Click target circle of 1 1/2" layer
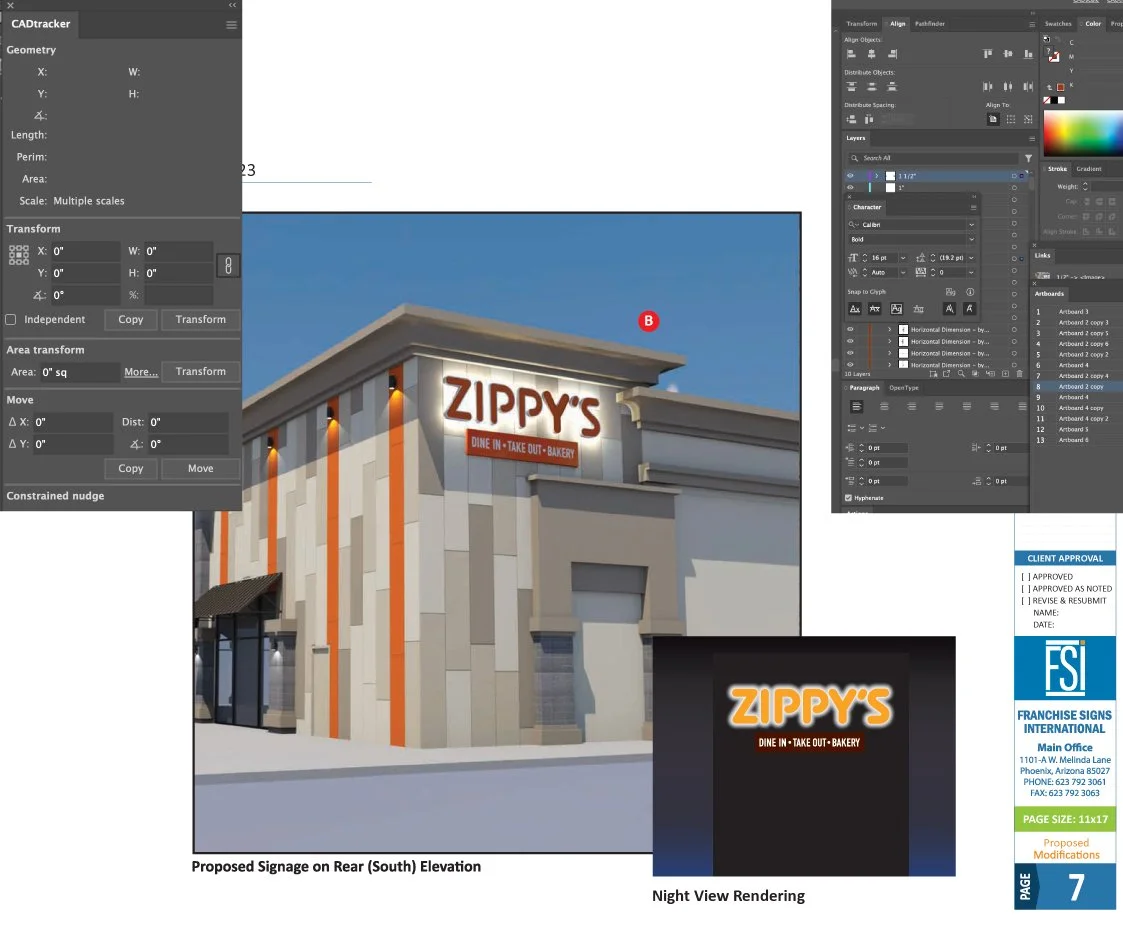Image resolution: width=1123 pixels, height=932 pixels. coord(1014,176)
